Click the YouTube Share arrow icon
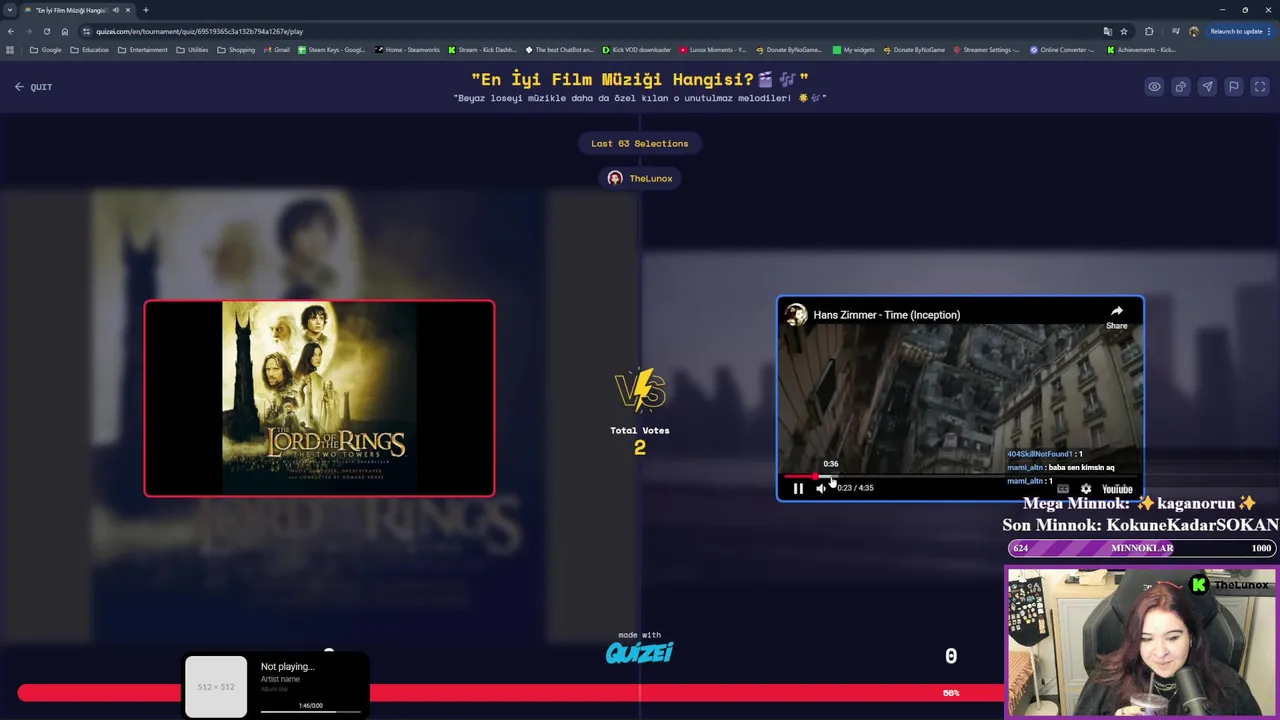 coord(1116,317)
